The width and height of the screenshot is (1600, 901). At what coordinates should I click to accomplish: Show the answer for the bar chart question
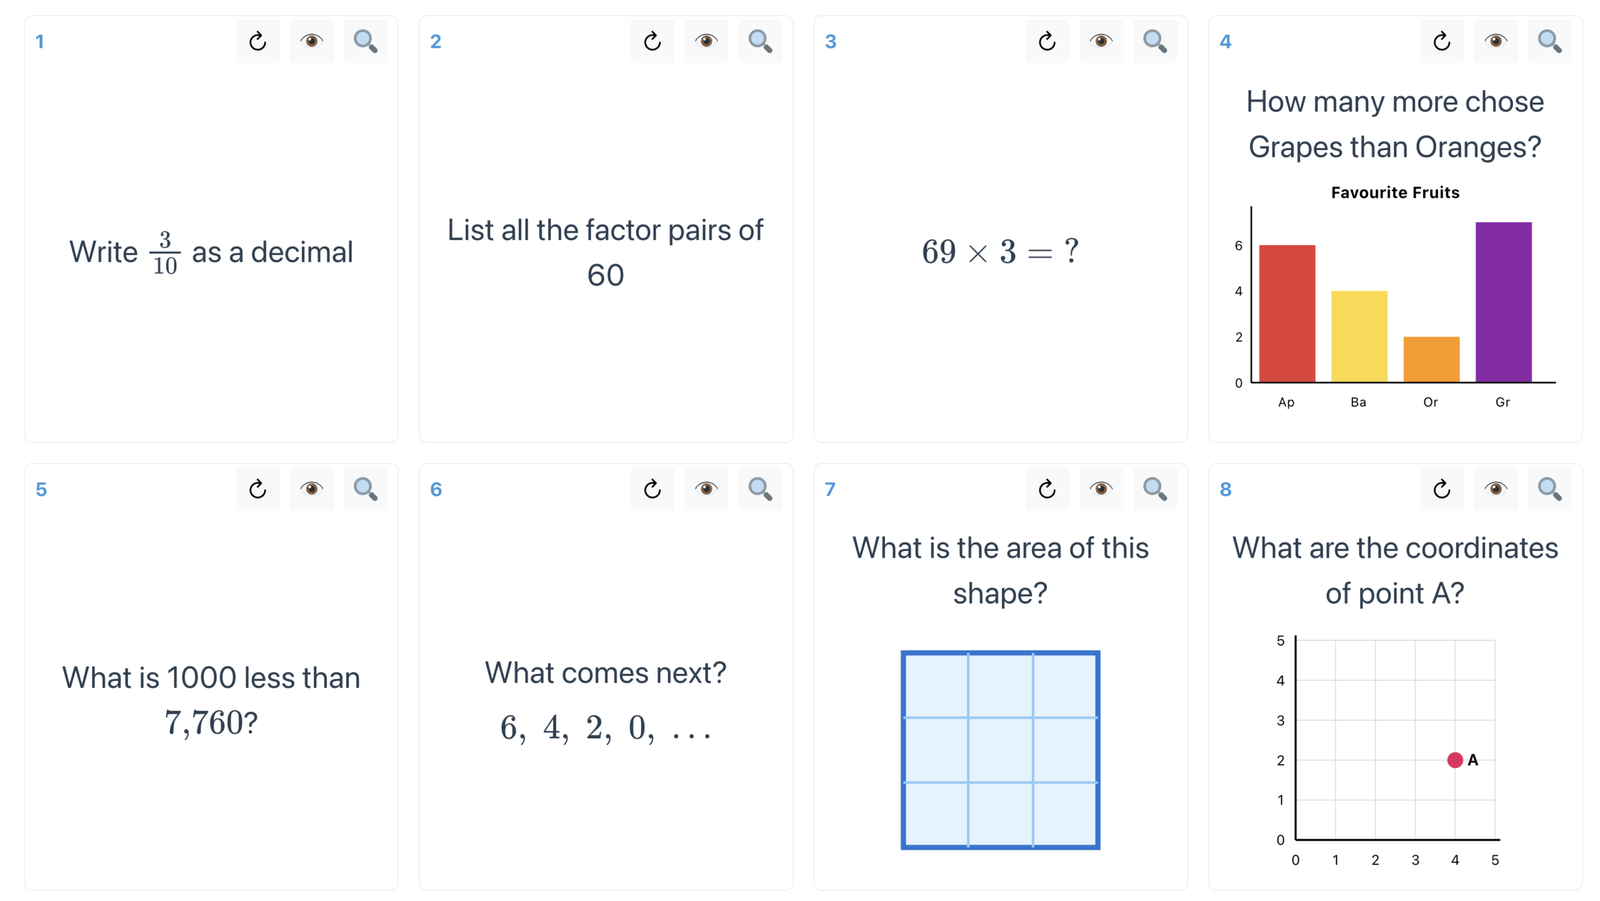tap(1495, 42)
